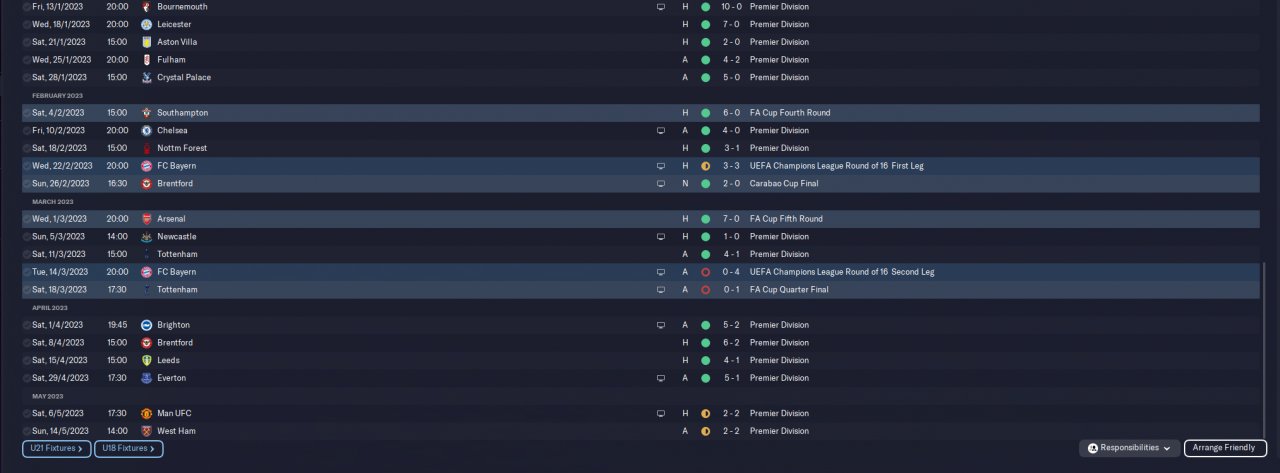
Task: Click yellow draw indicator on West Ham row
Action: click(705, 432)
